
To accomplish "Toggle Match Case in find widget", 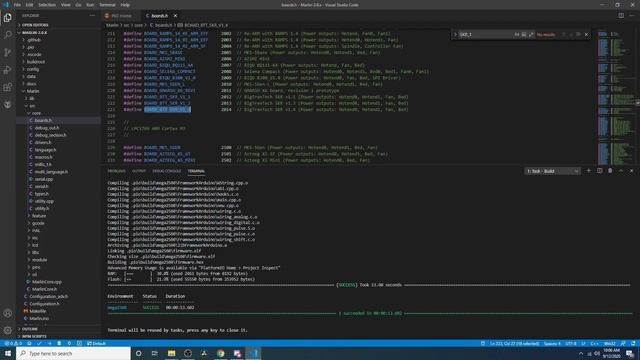I will coord(517,35).
